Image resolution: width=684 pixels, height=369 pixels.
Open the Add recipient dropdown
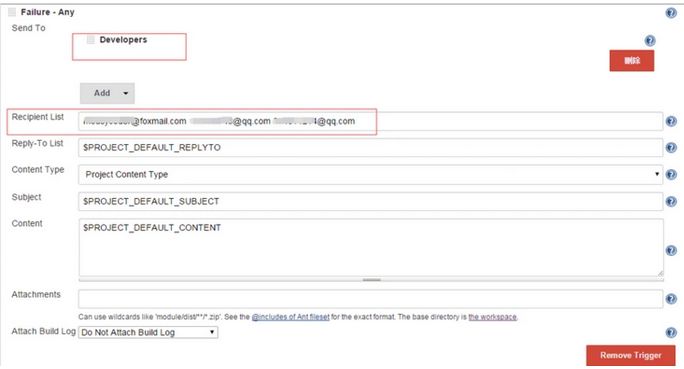(x=107, y=93)
